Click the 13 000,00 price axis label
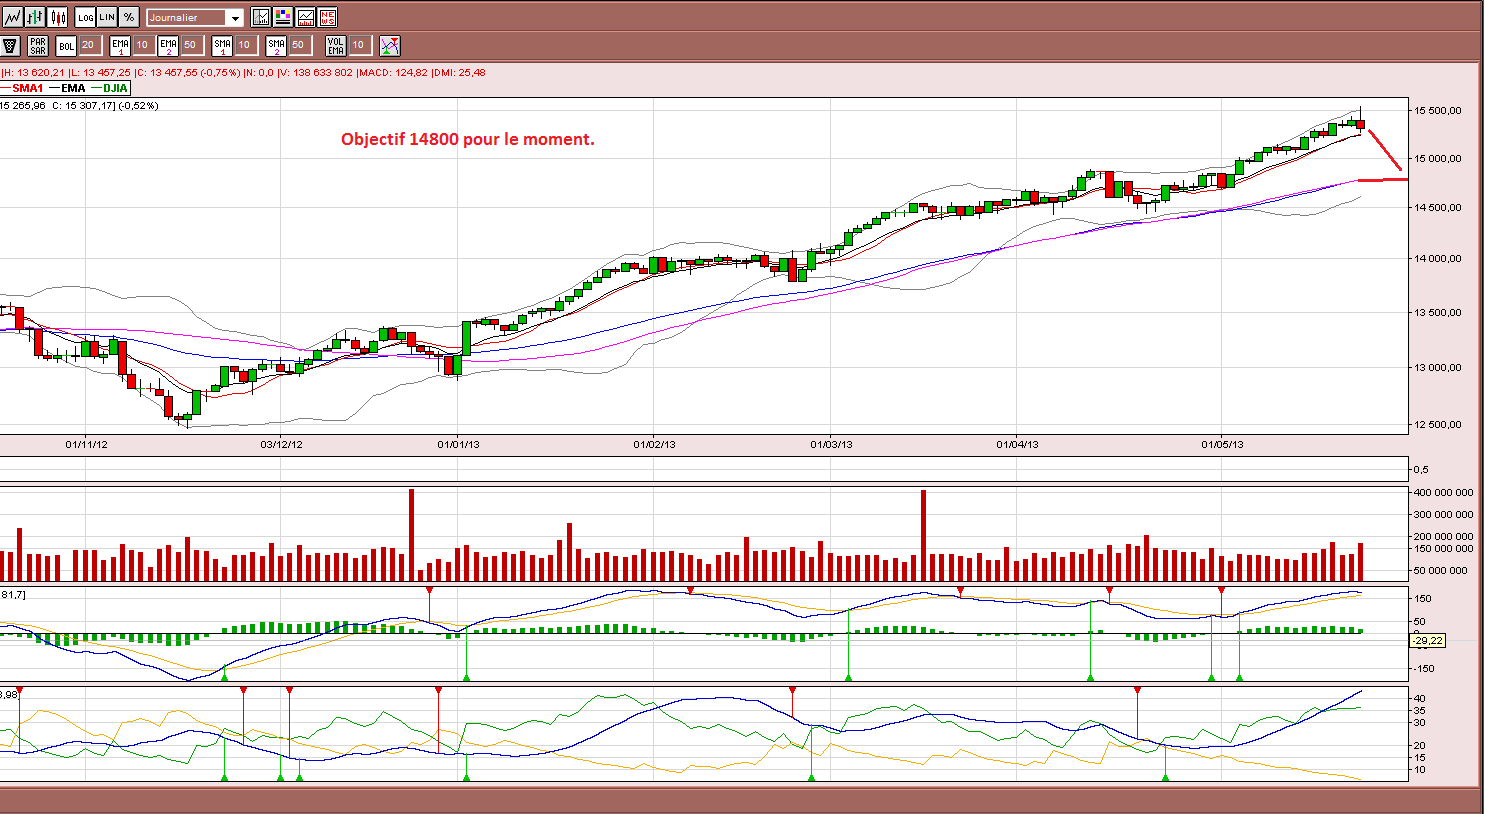This screenshot has width=1485, height=814. point(1438,367)
